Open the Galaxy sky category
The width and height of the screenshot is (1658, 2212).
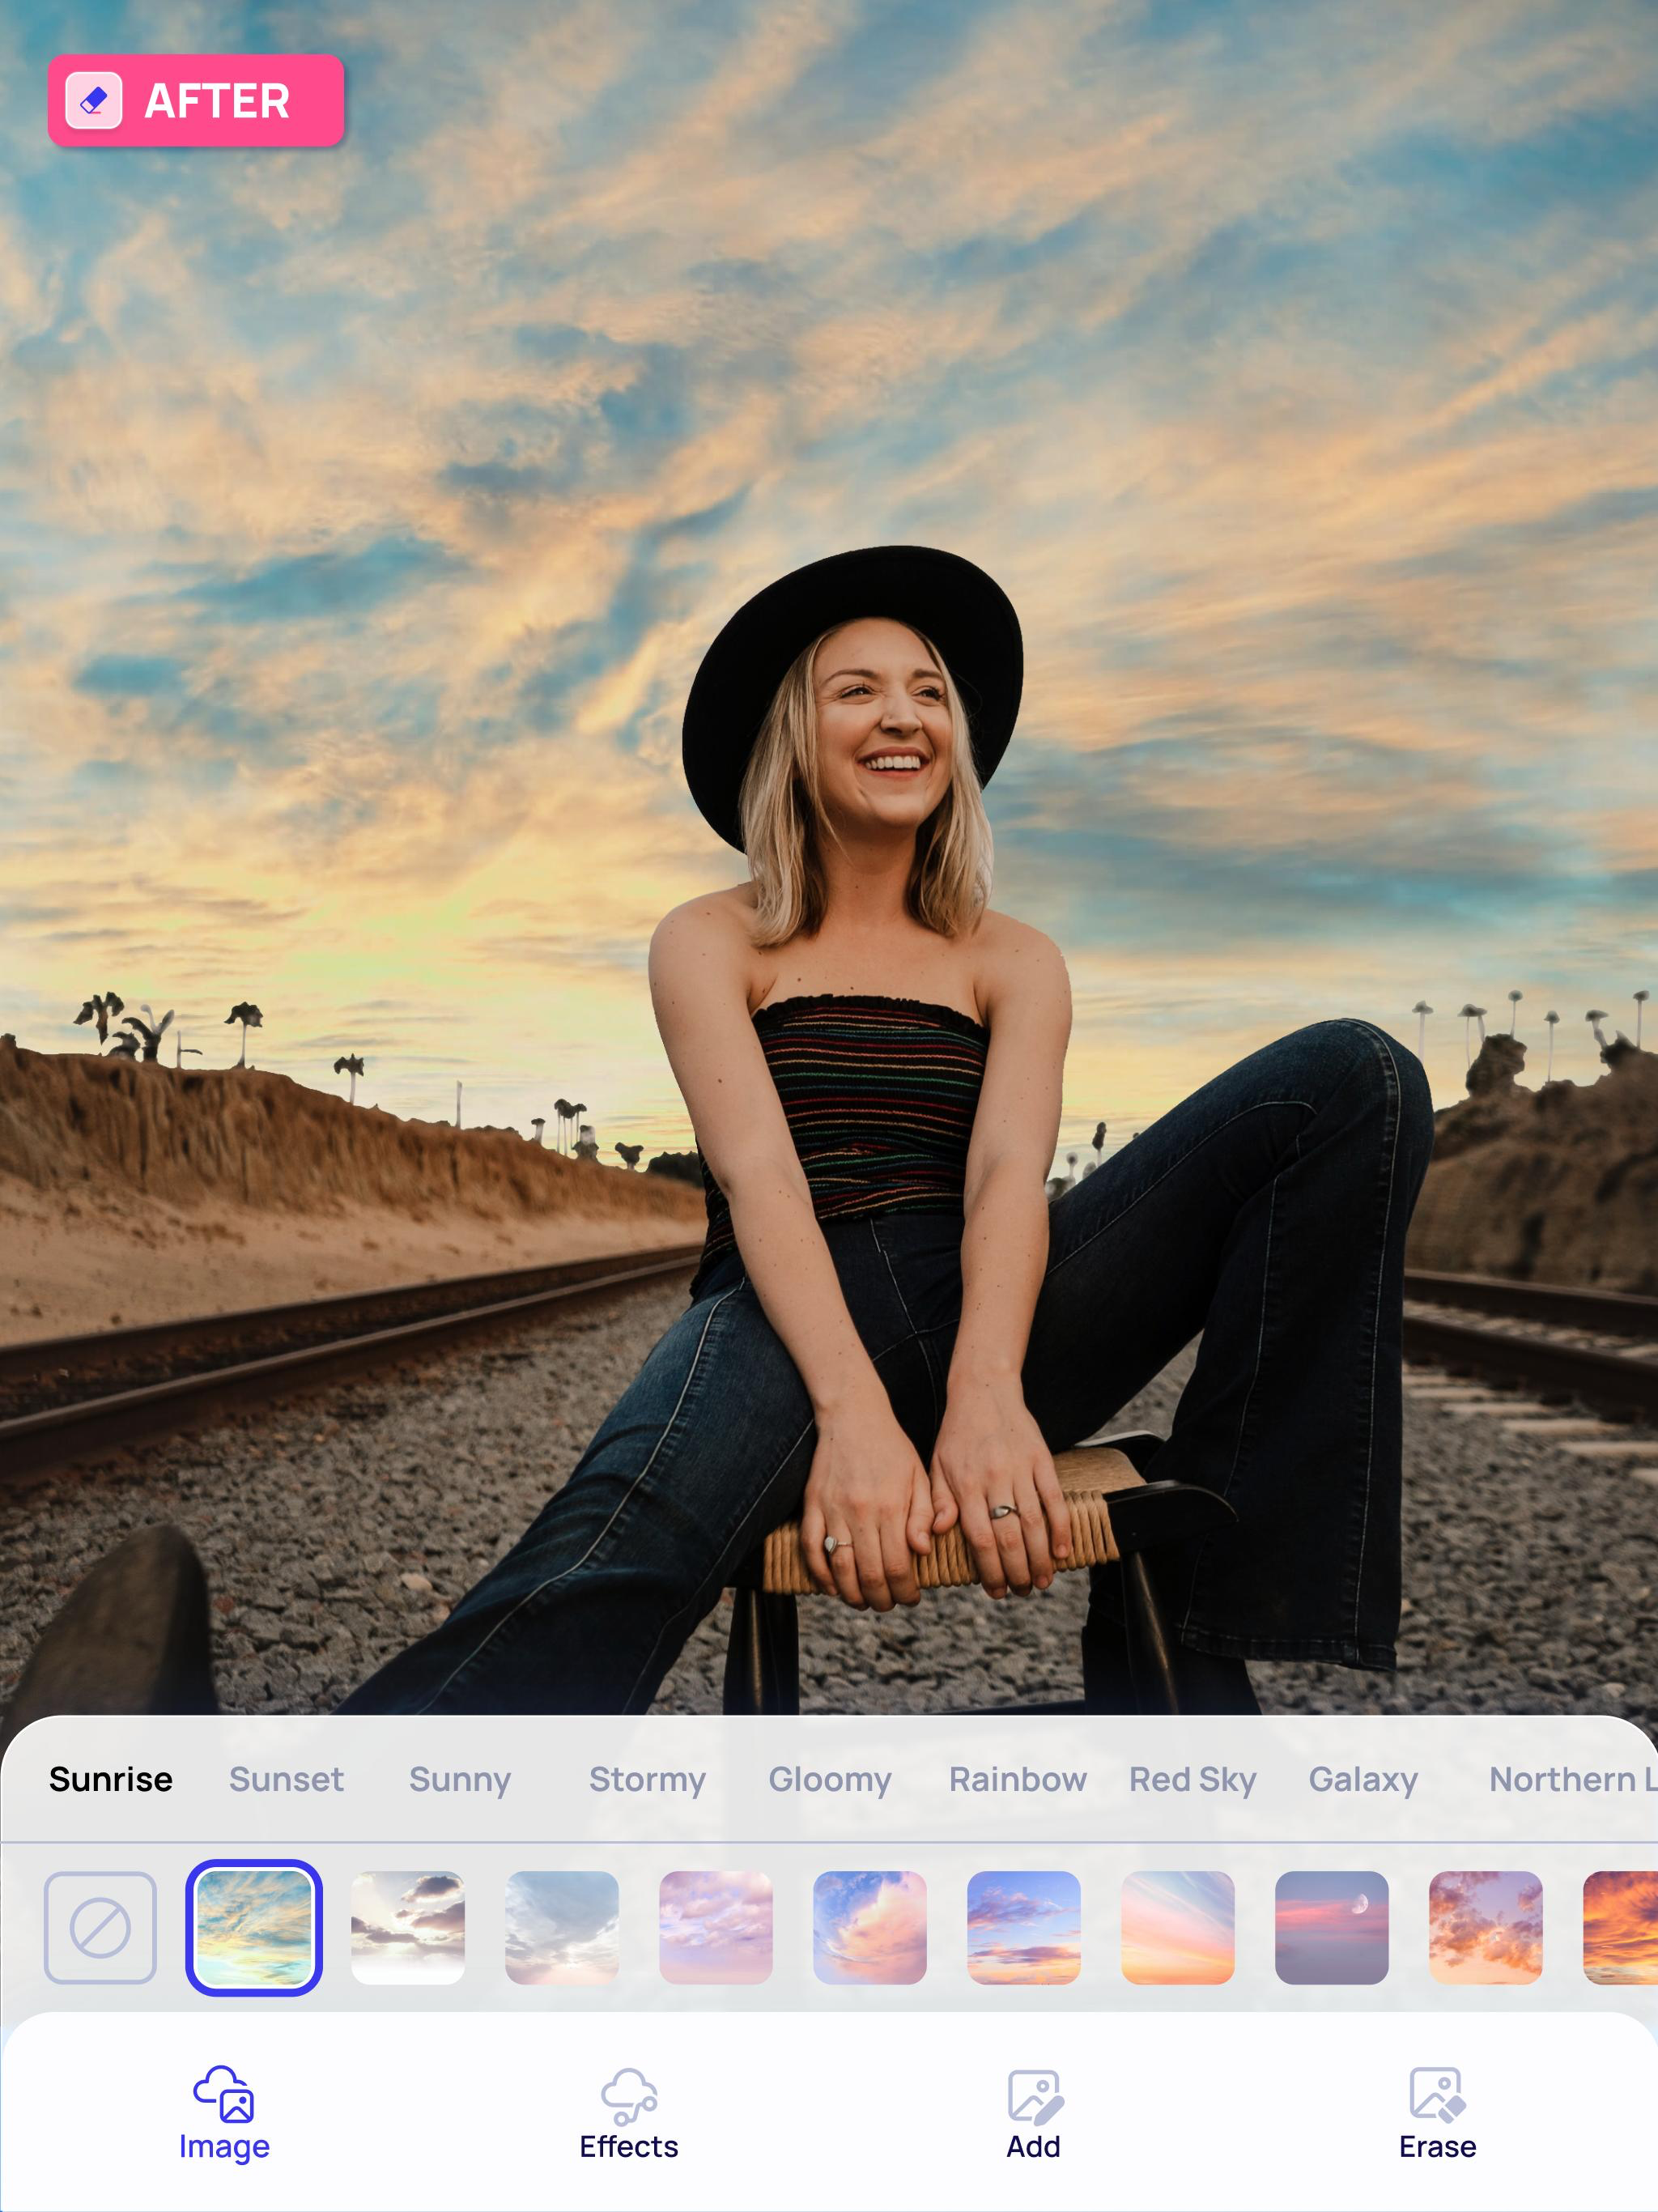pos(1363,1779)
